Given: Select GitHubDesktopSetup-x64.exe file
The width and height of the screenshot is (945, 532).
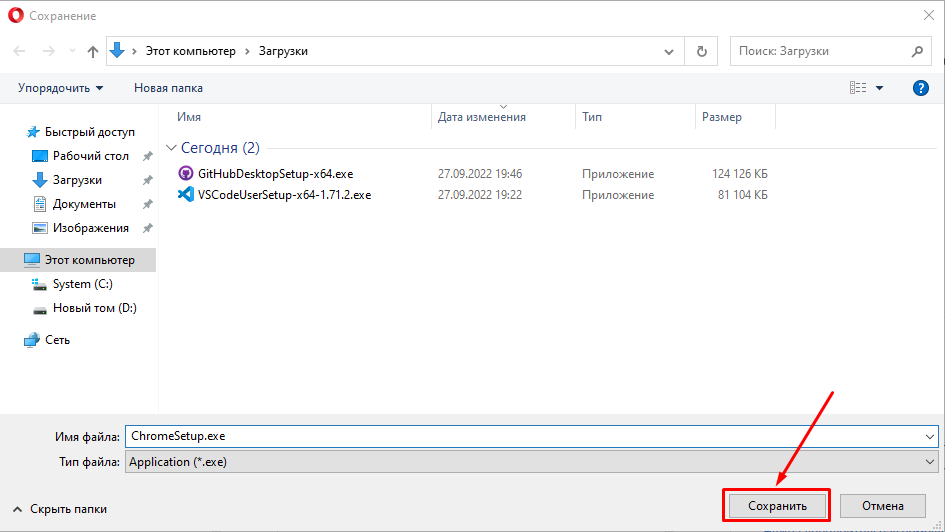Looking at the screenshot, I should (x=275, y=174).
